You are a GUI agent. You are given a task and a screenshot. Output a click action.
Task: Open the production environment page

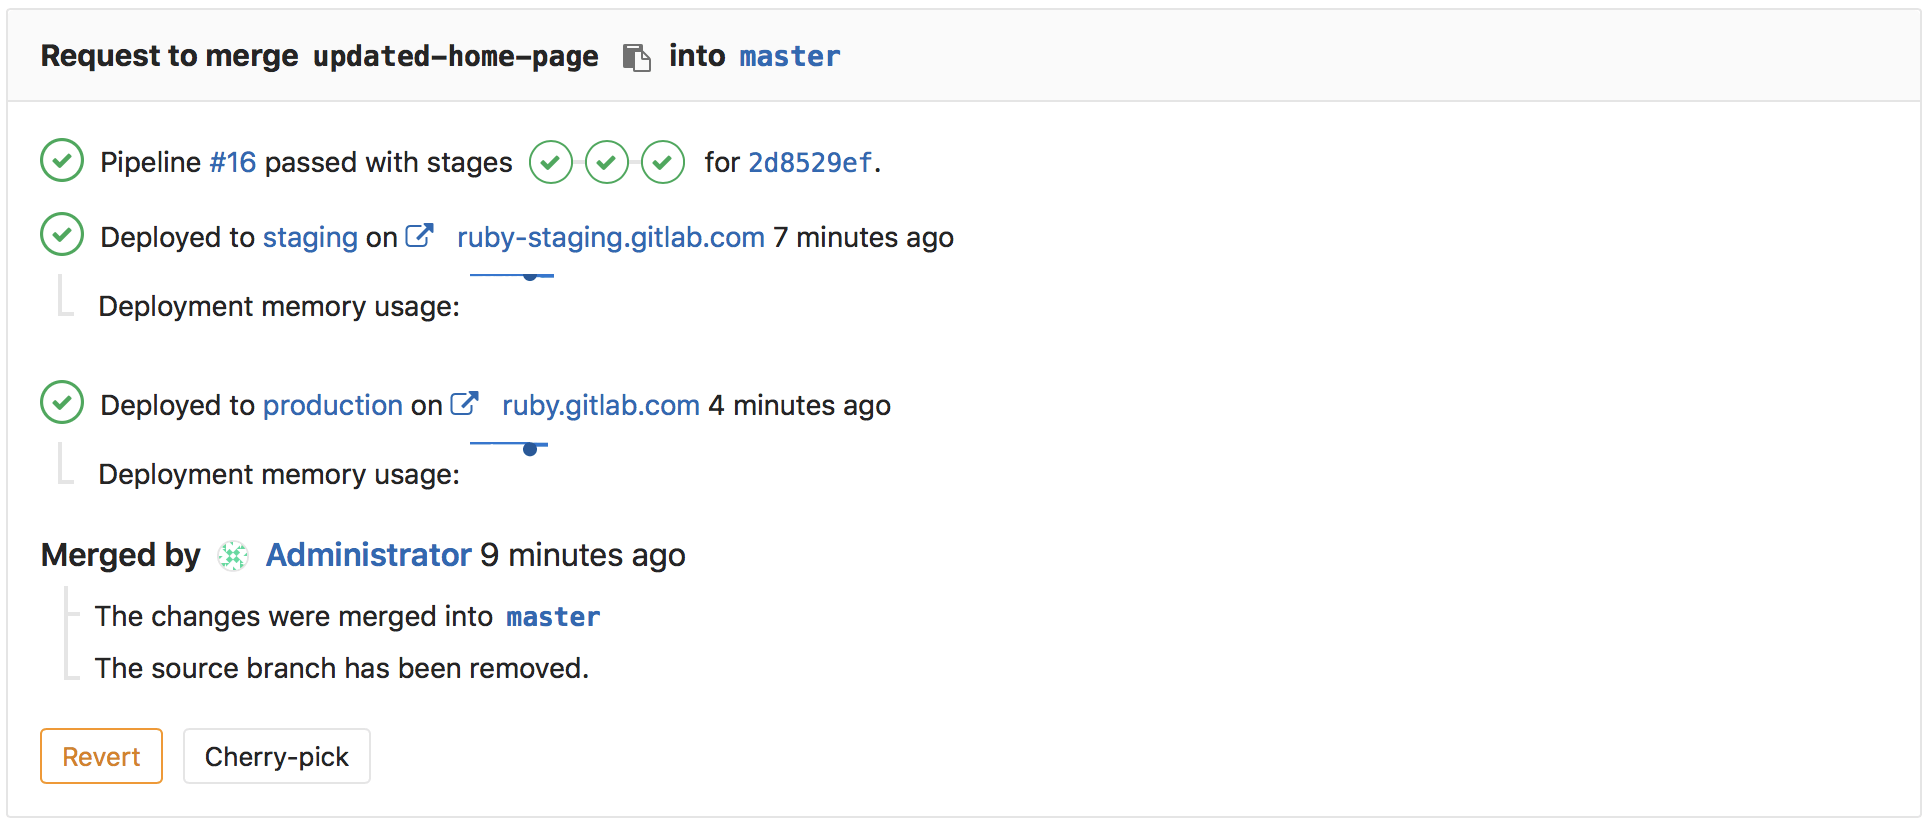(x=332, y=405)
